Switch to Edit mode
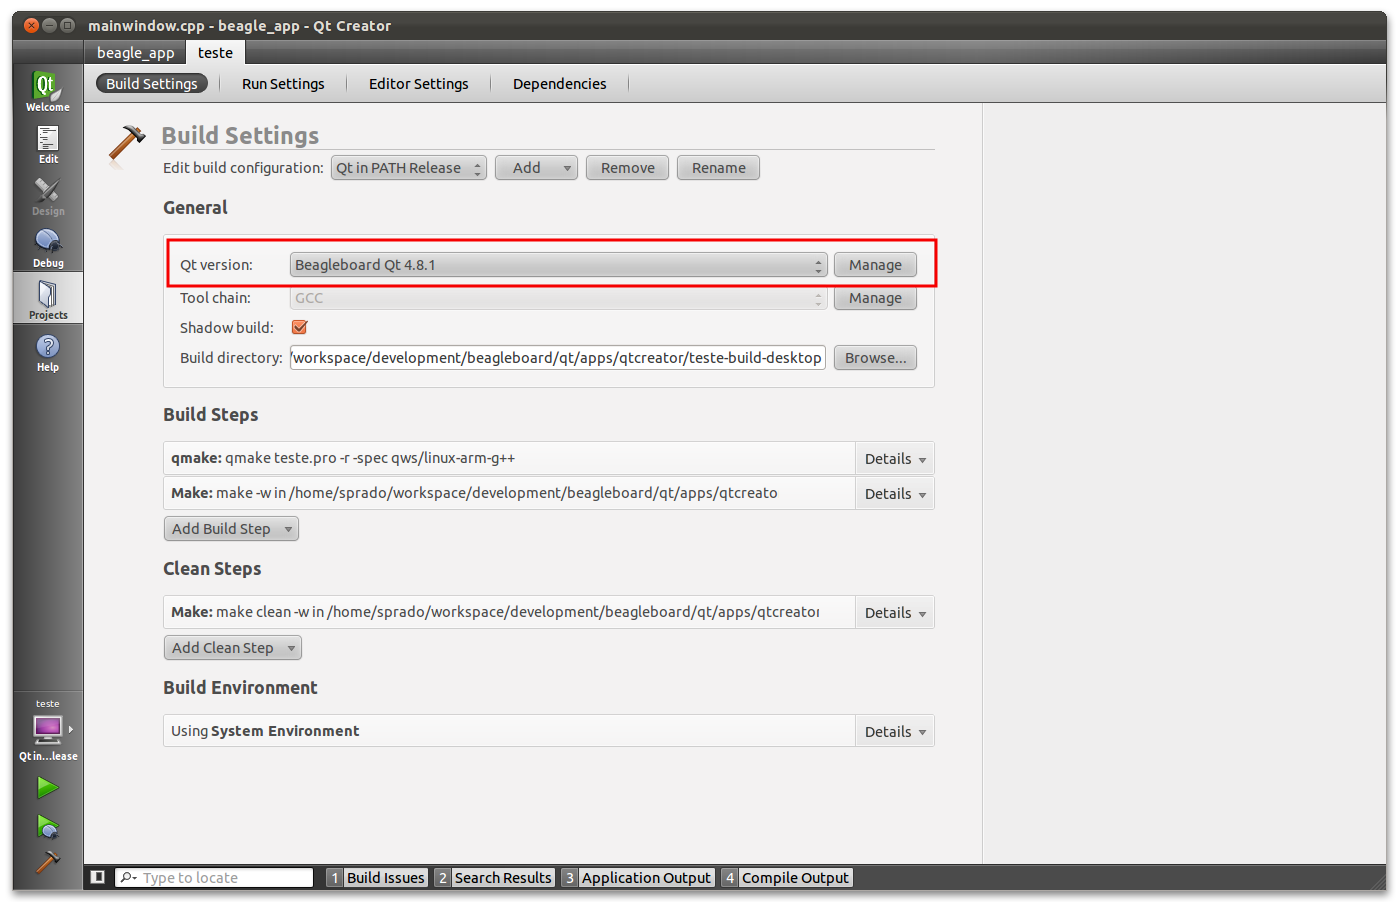1398x902 pixels. 48,144
